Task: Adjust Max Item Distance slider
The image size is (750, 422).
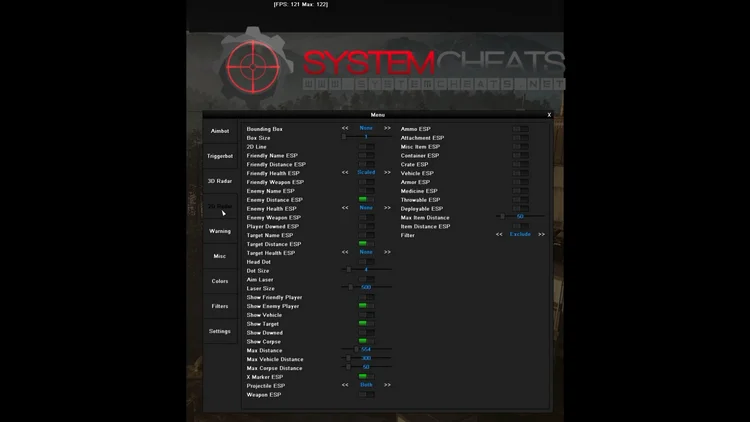Action: click(x=520, y=217)
